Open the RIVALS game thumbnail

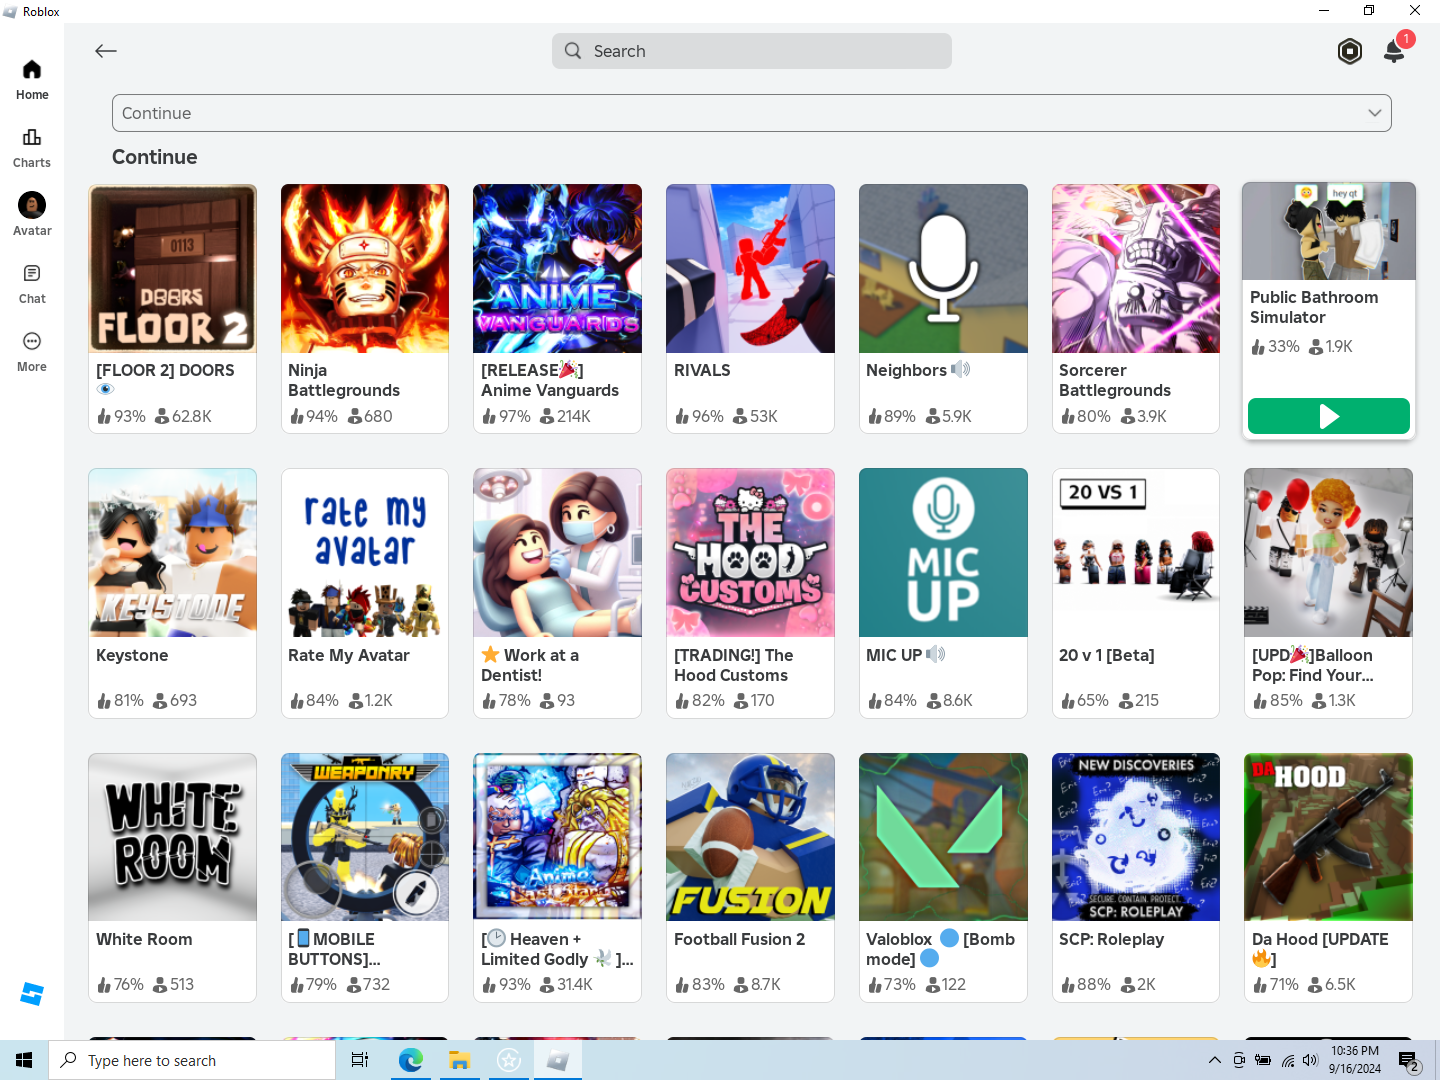pyautogui.click(x=750, y=268)
